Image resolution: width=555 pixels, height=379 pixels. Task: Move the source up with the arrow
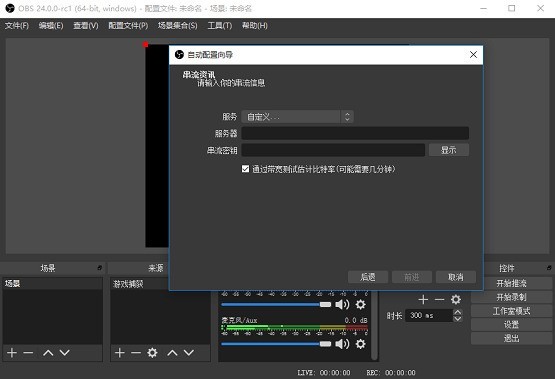tap(172, 352)
